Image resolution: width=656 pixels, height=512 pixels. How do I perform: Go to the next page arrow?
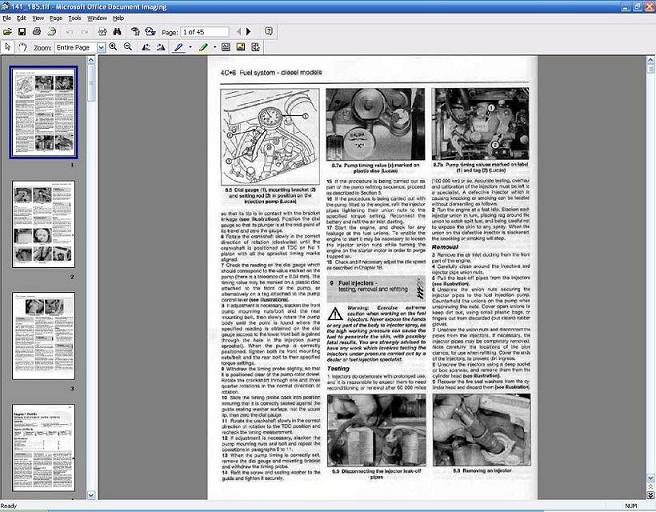coord(248,32)
